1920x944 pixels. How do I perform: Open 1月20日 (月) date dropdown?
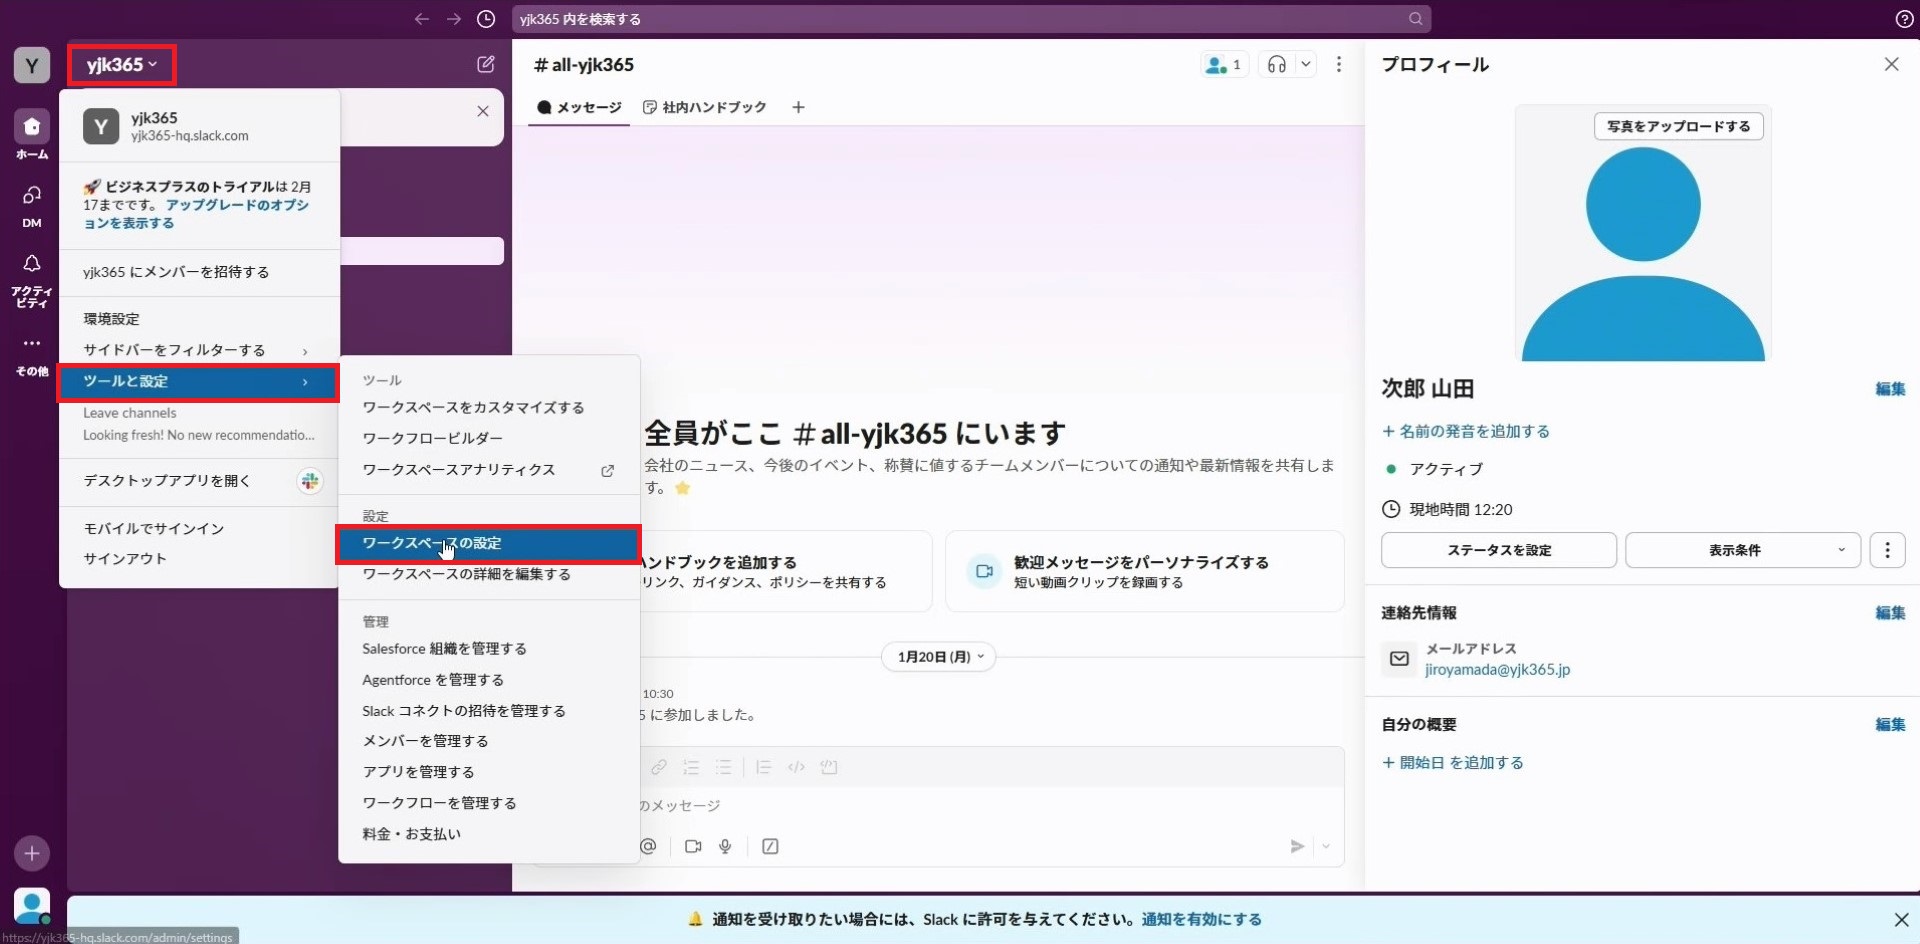(939, 657)
